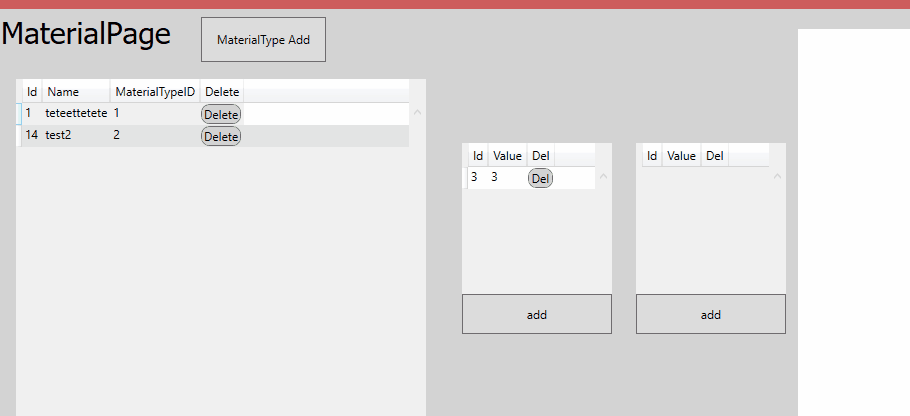Click Del header in the empty grid
Image resolution: width=910 pixels, height=416 pixels.
pyautogui.click(x=714, y=156)
